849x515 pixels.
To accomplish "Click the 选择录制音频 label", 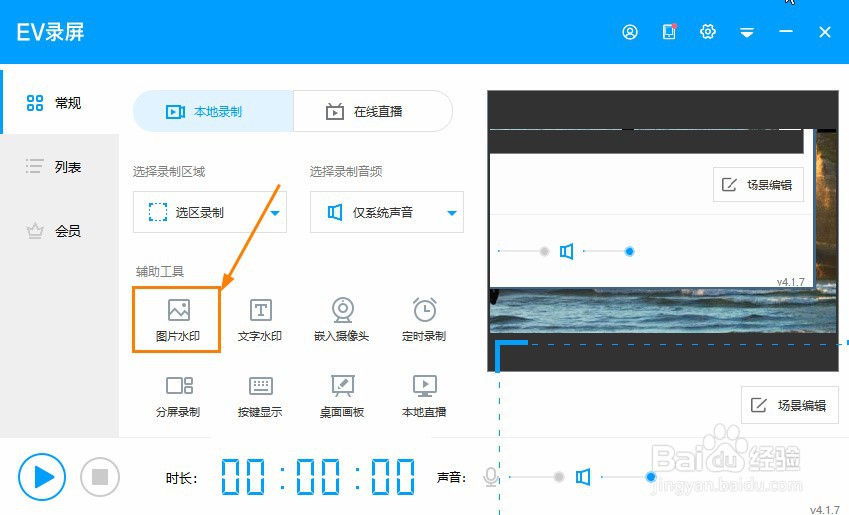I will point(346,172).
